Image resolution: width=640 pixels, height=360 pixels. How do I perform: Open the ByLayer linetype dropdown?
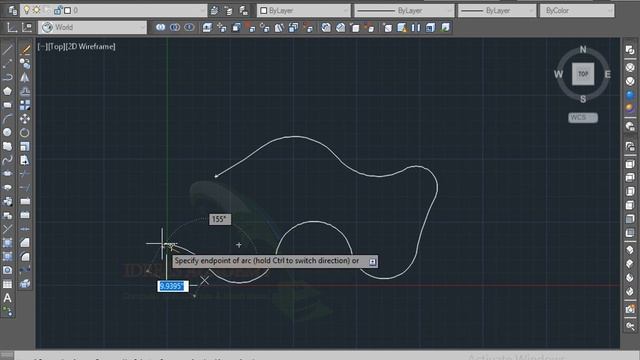point(404,11)
